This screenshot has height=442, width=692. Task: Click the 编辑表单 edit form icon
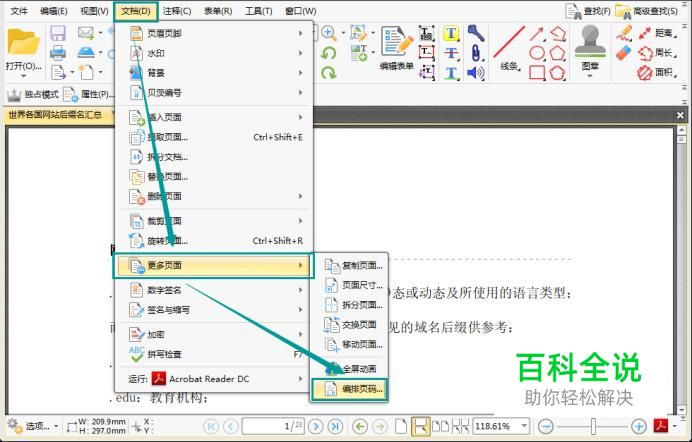pos(397,41)
